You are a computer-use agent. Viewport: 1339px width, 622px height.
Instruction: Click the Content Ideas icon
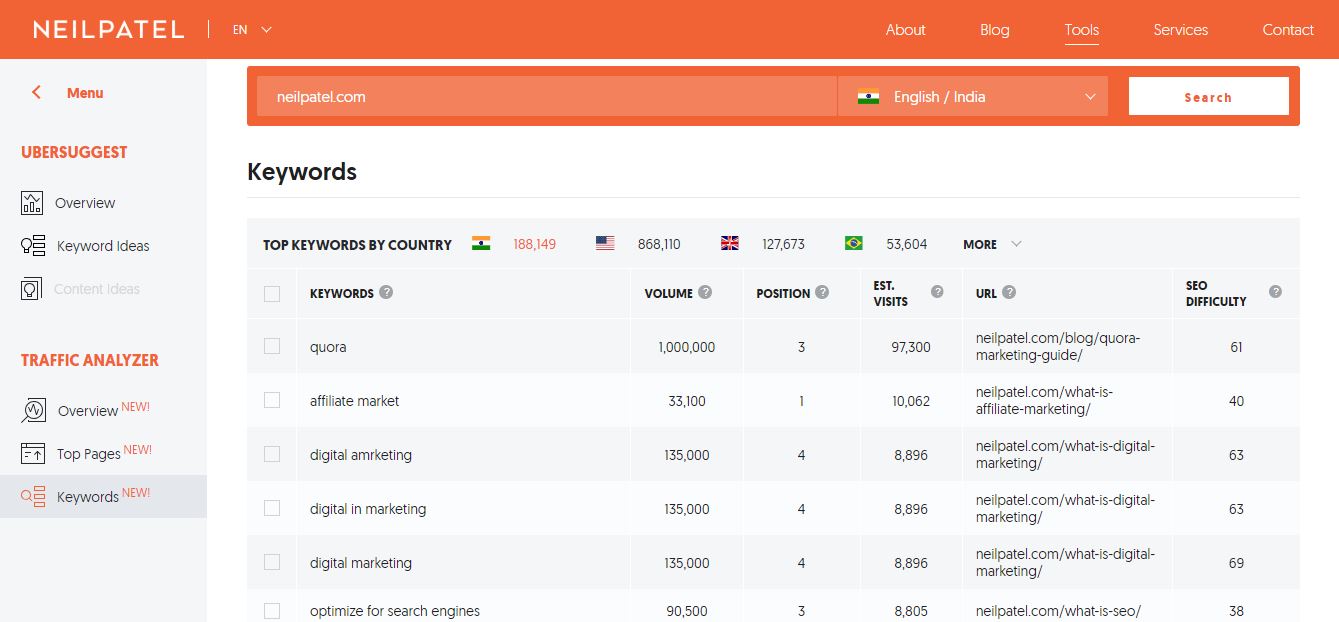click(x=32, y=289)
